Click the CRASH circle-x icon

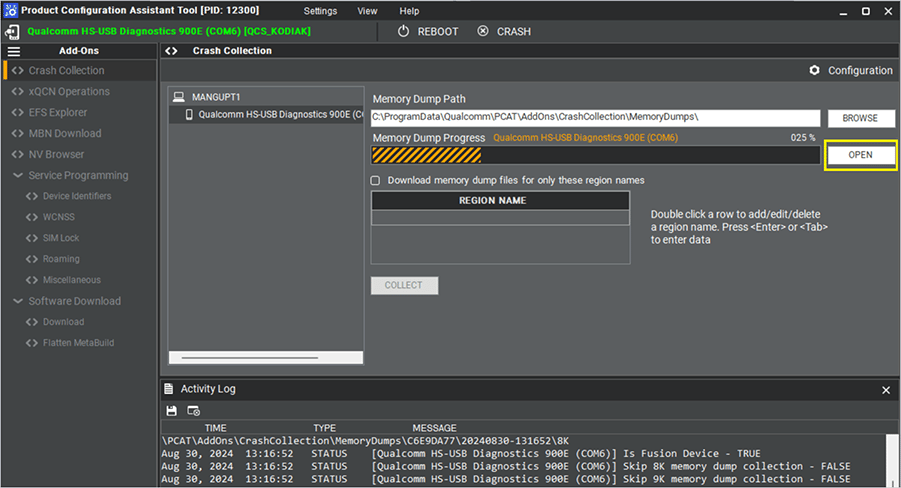click(483, 31)
